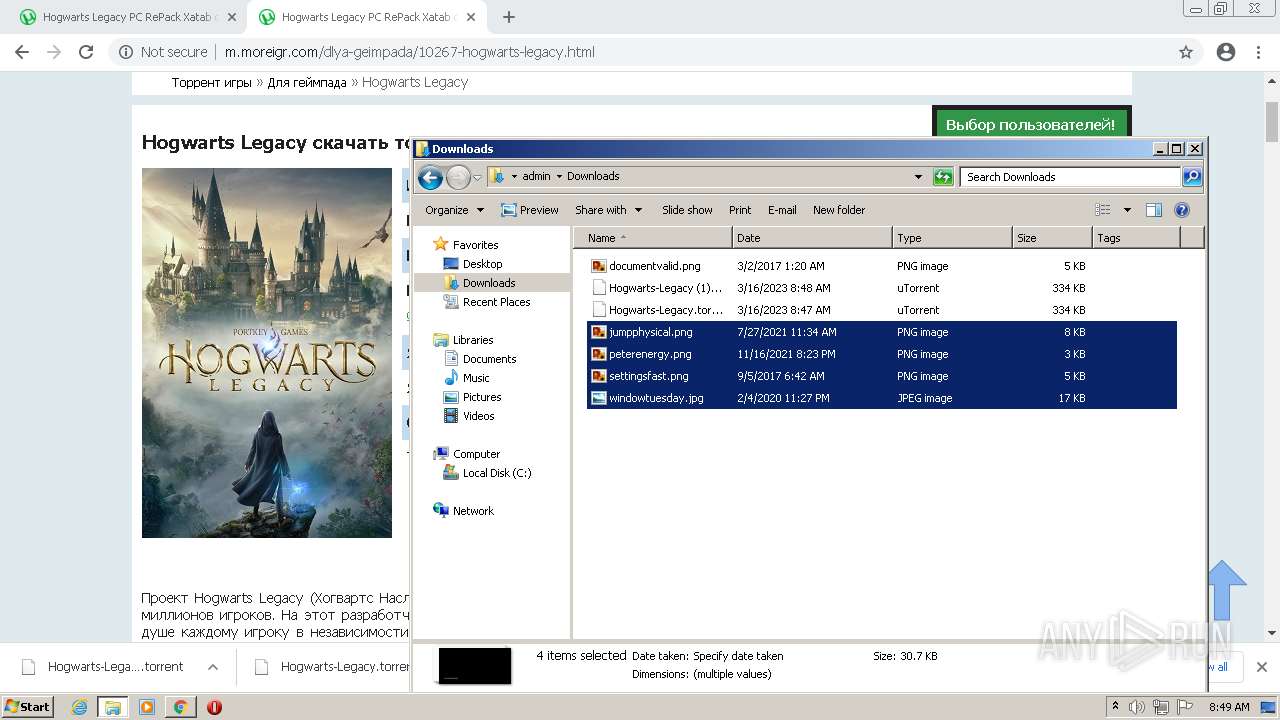Click the Forward arrow in Downloads window

tap(458, 178)
